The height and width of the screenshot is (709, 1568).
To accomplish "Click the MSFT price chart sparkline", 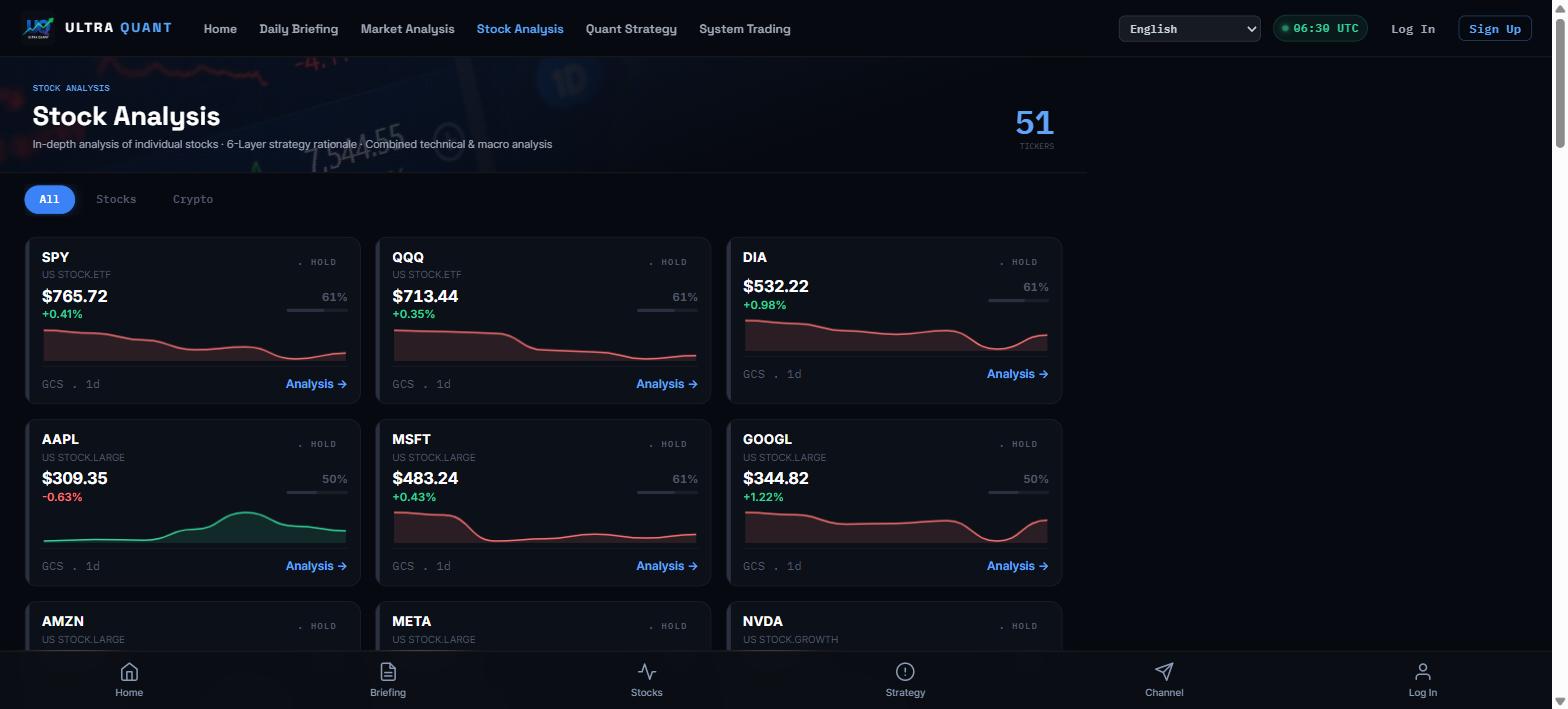I will click(x=545, y=527).
